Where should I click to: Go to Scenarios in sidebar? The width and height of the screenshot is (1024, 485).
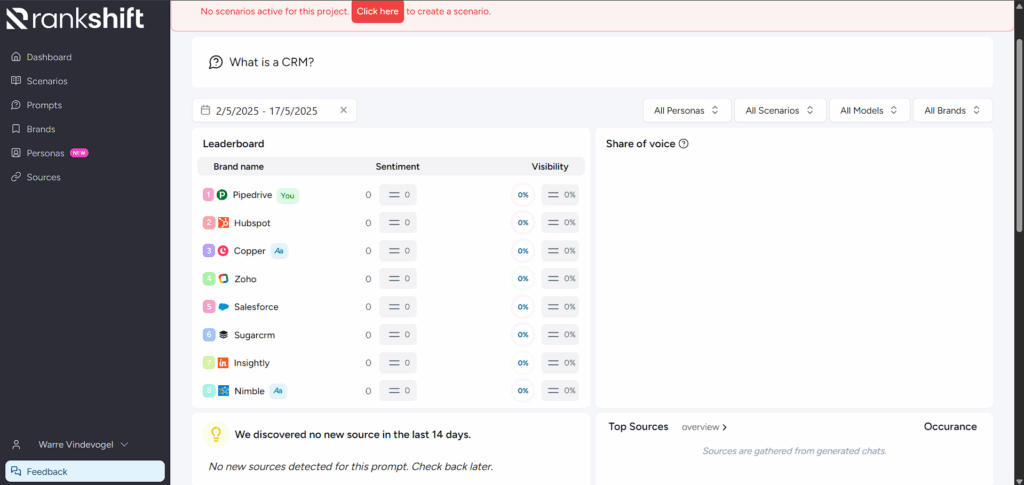point(47,81)
